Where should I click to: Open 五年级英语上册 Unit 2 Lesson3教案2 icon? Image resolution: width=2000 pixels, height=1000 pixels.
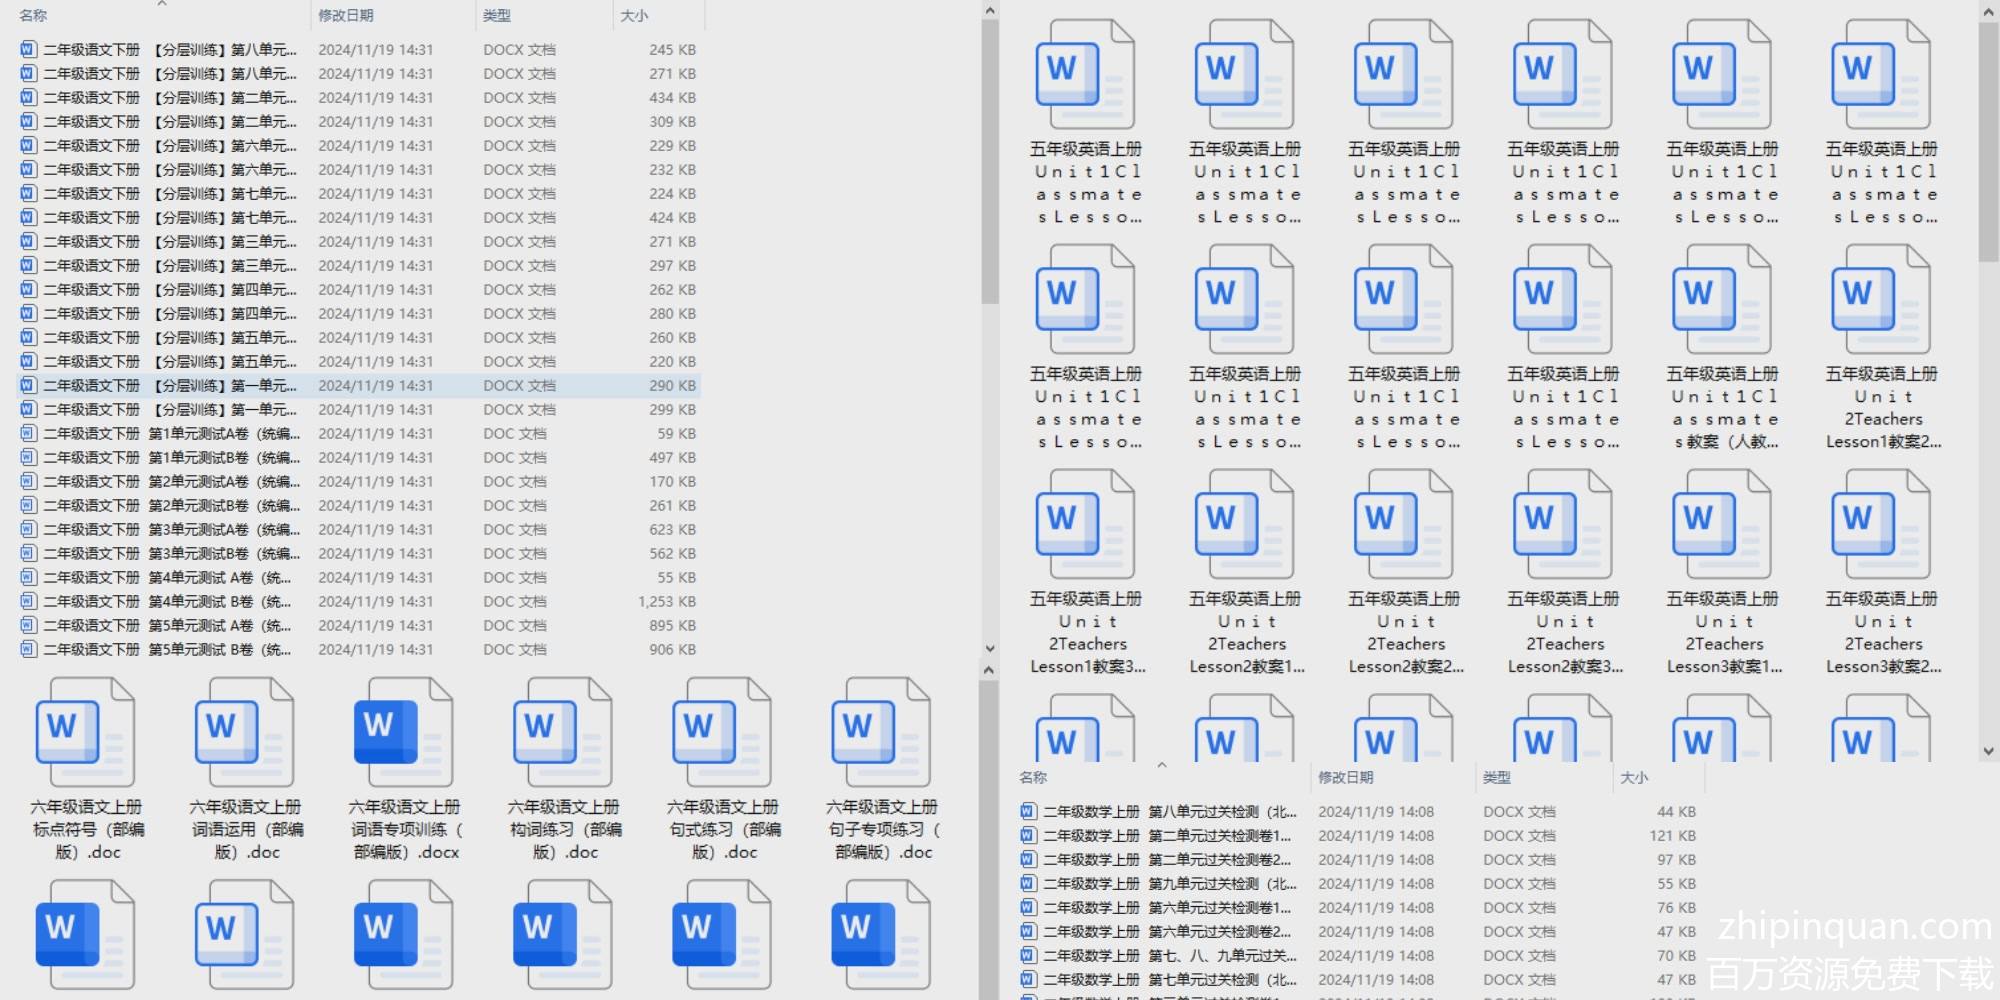pos(1881,524)
